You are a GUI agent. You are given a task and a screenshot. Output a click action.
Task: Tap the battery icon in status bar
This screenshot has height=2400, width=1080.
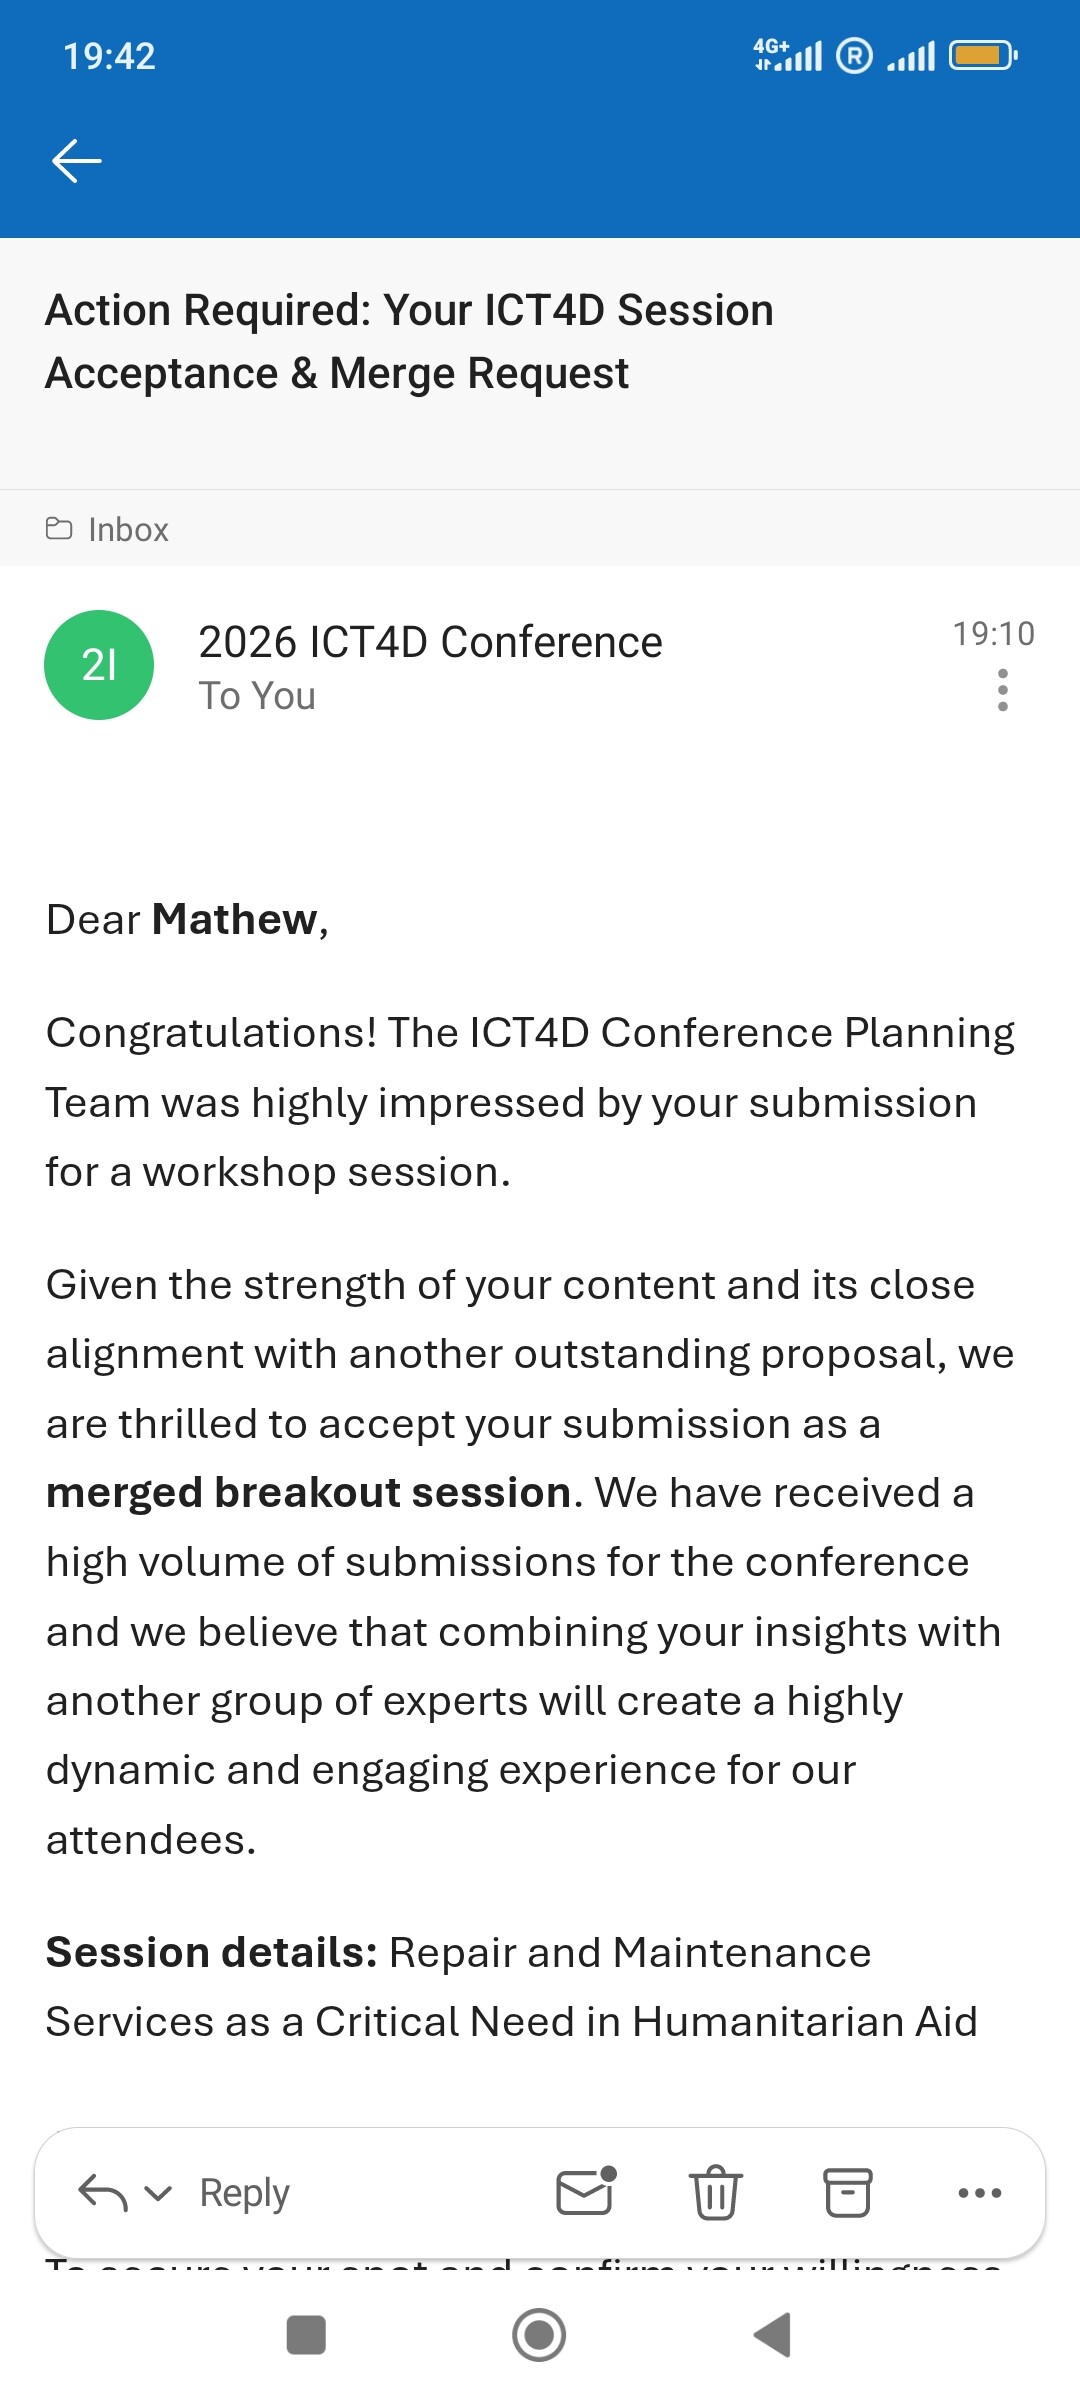pyautogui.click(x=982, y=55)
